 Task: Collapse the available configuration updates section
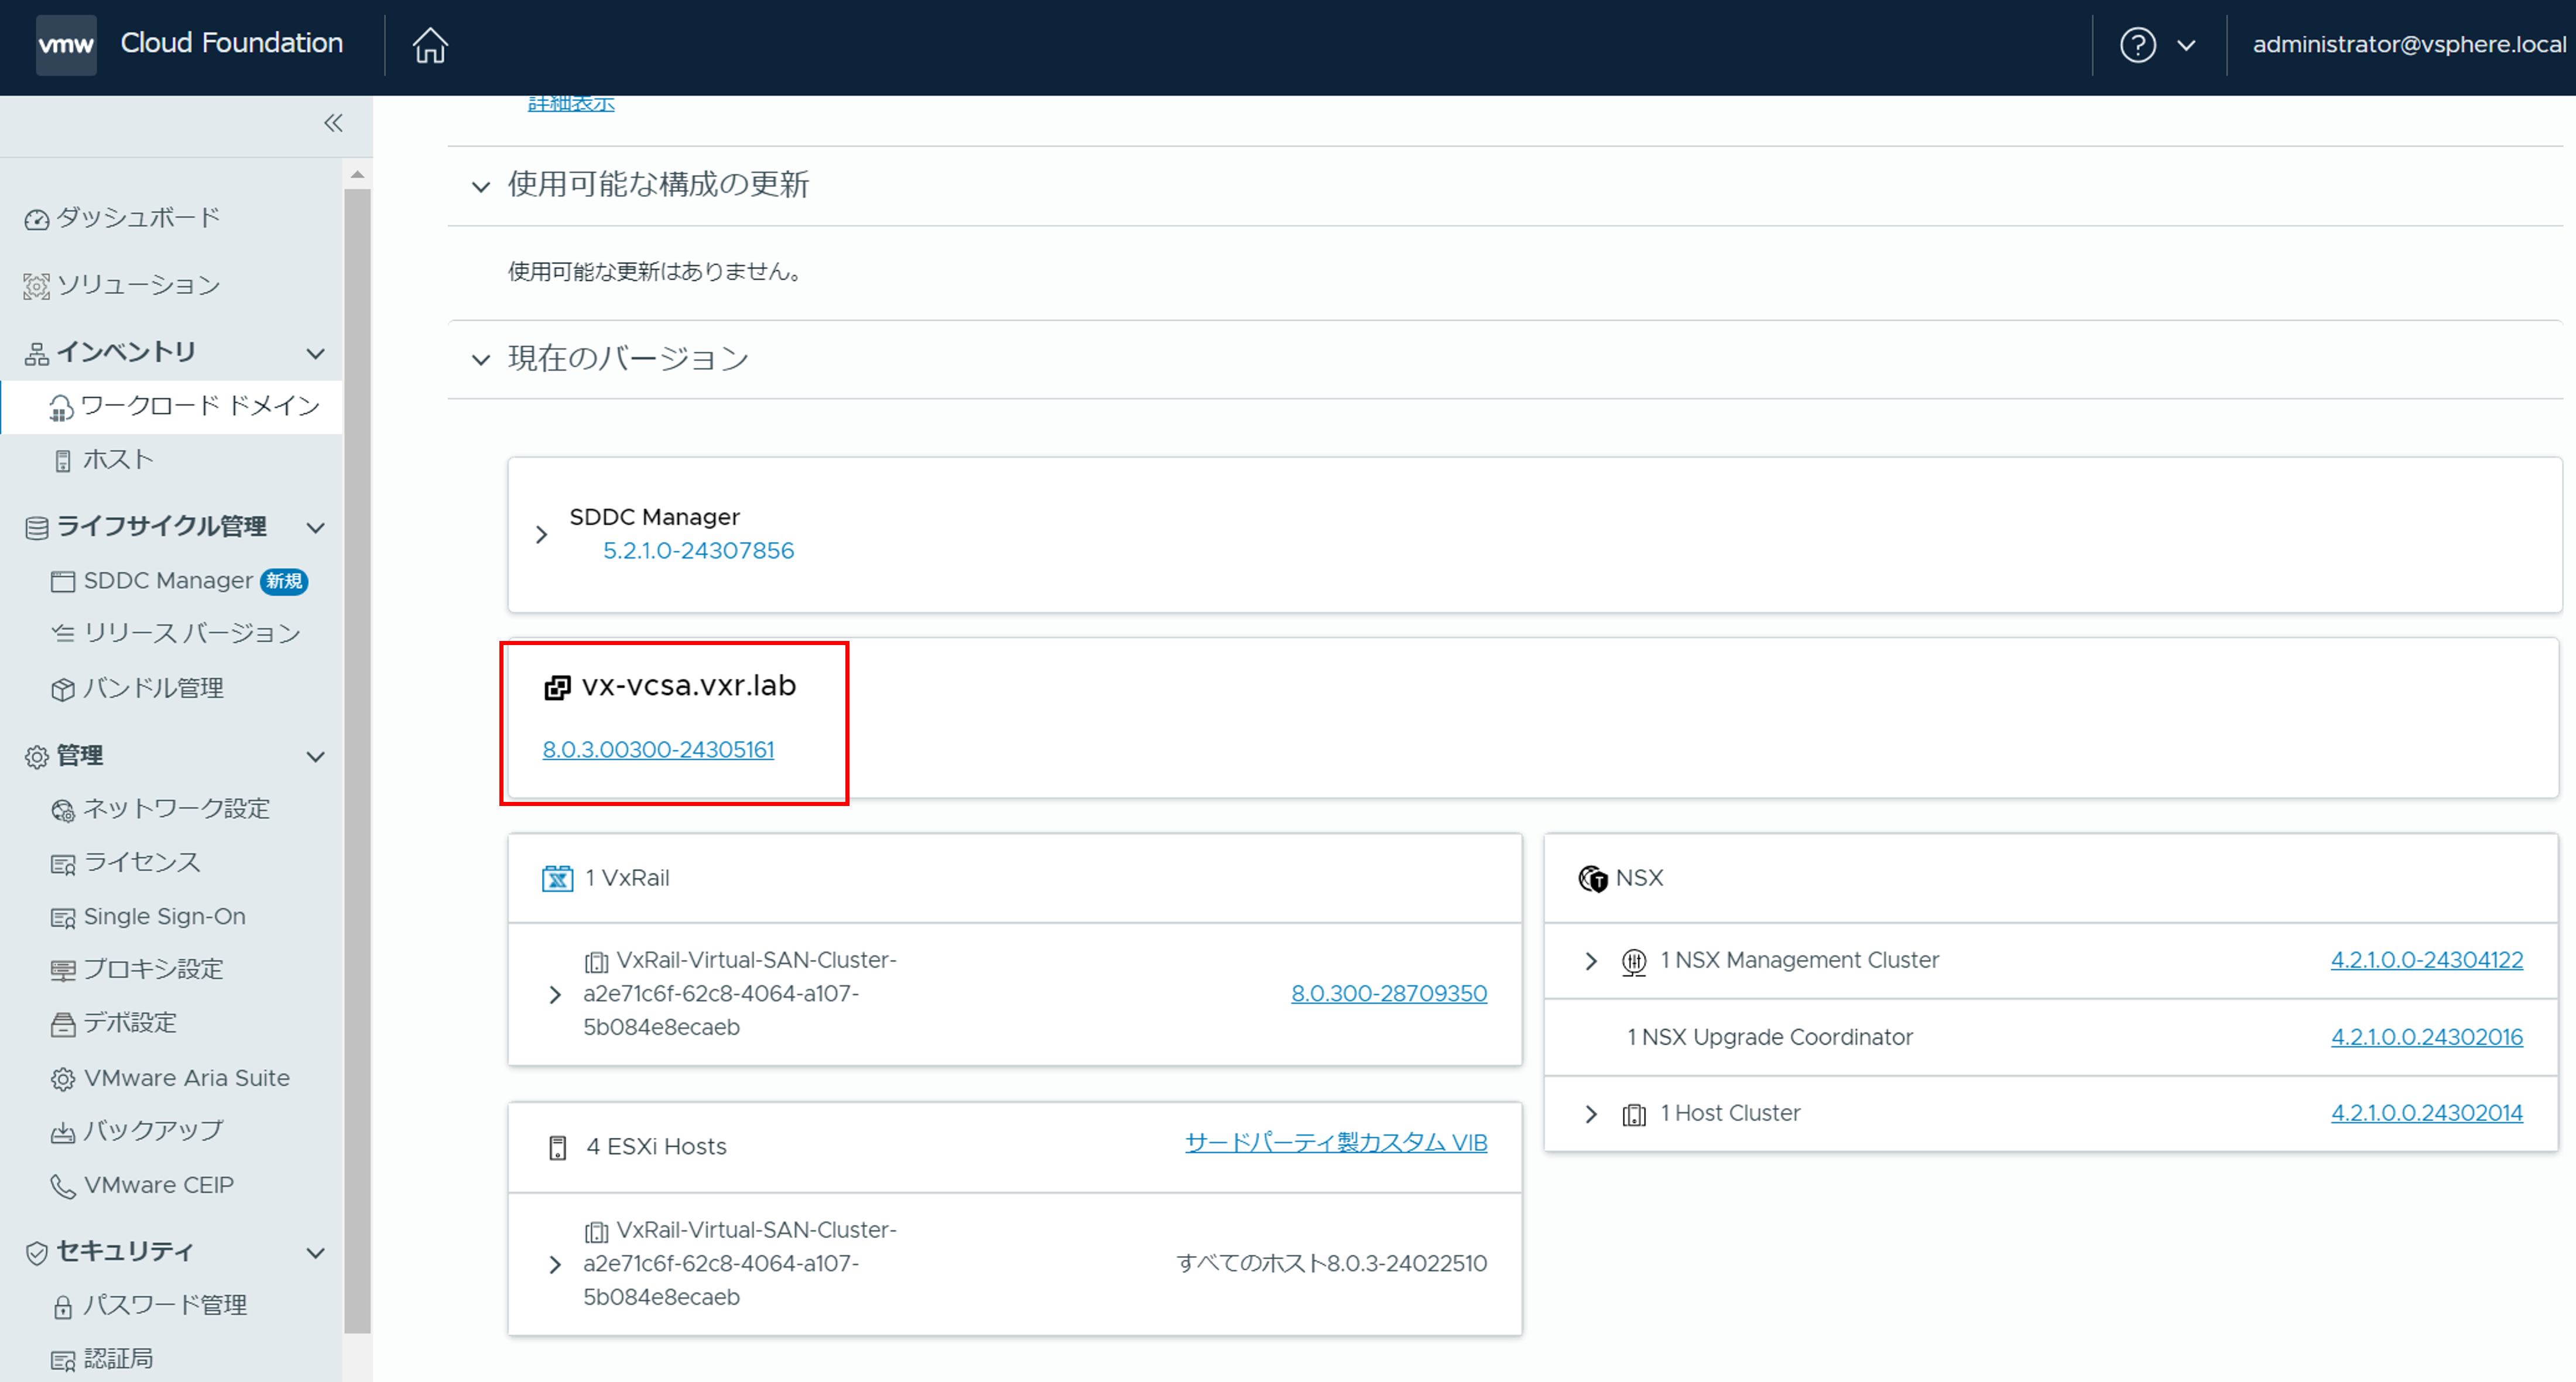tap(481, 186)
